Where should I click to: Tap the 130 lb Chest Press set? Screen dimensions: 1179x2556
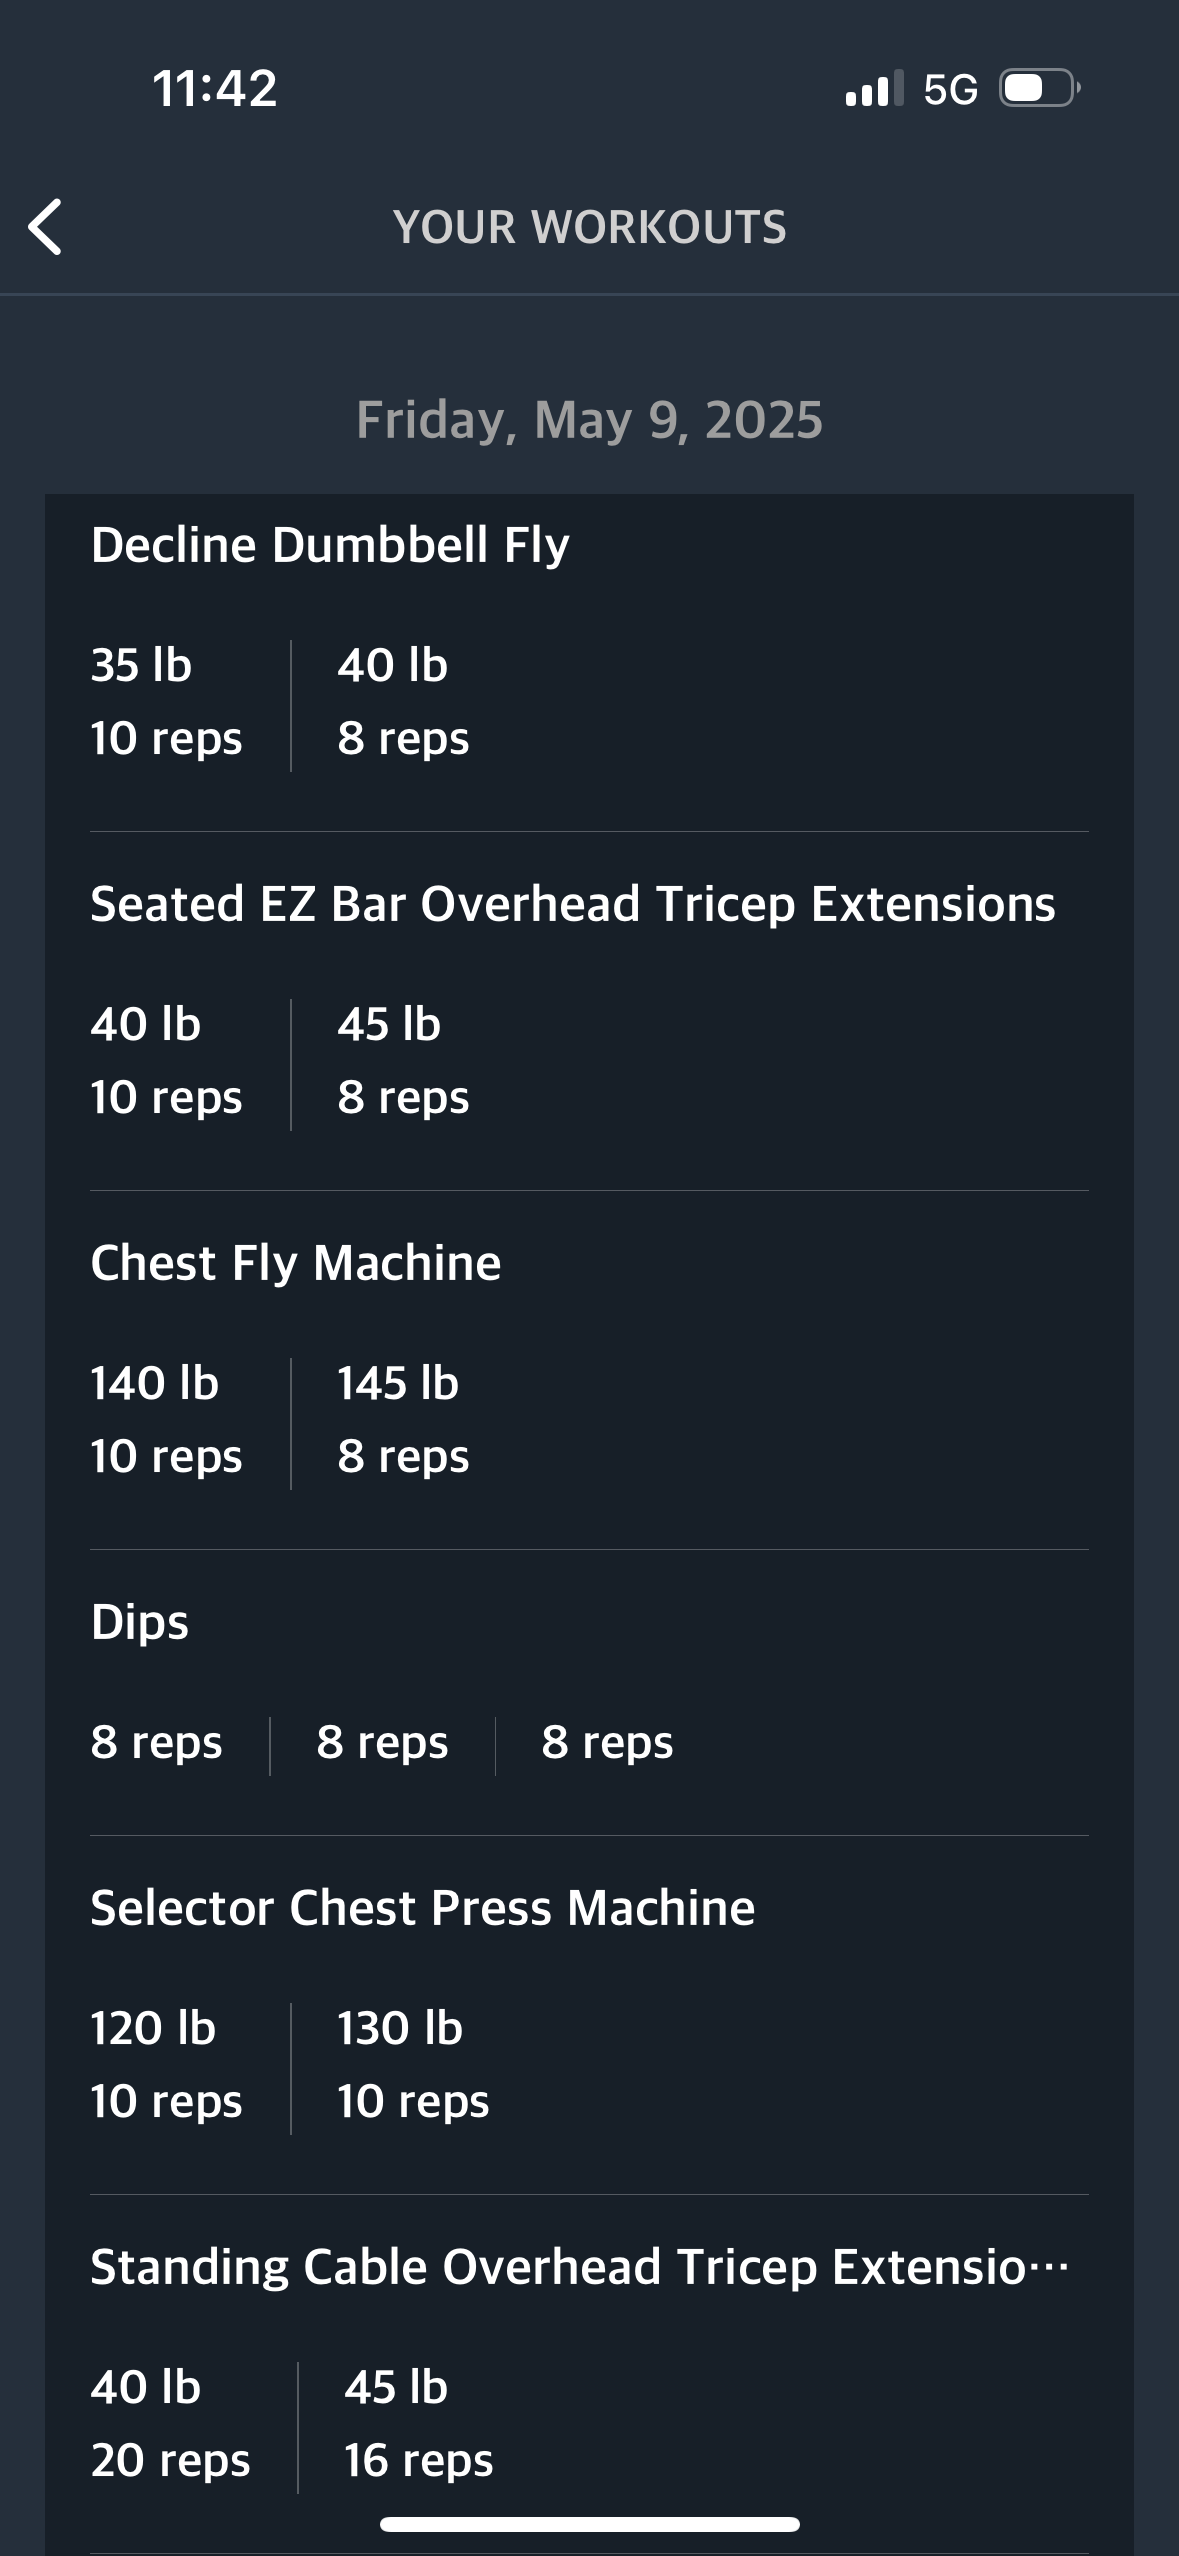click(412, 2065)
